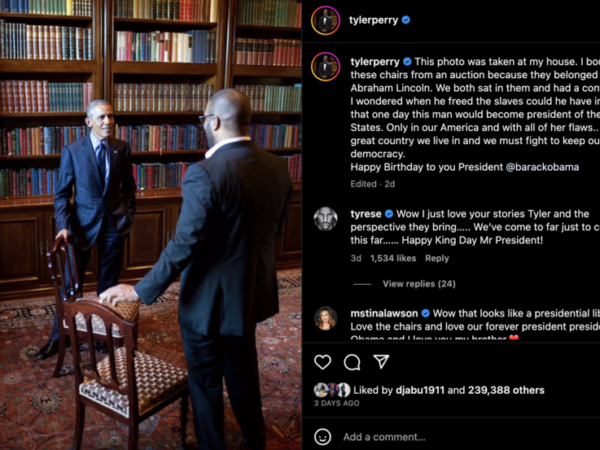The width and height of the screenshot is (600, 450).
Task: Open mstinalawson commenter avatar
Action: 326,318
